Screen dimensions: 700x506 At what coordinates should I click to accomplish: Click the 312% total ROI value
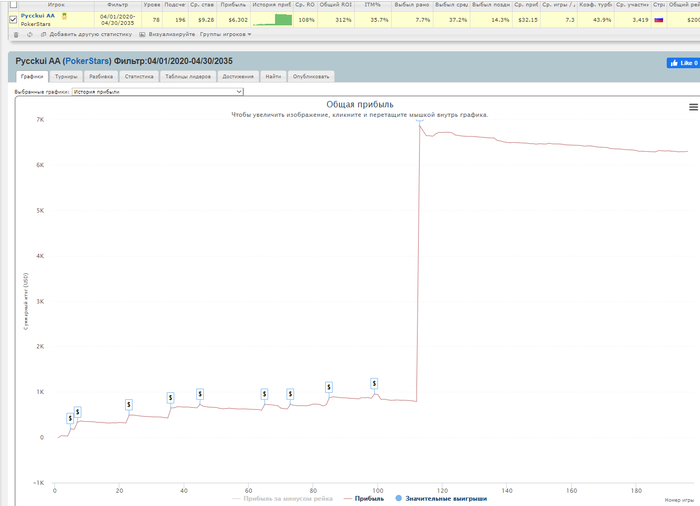point(343,20)
